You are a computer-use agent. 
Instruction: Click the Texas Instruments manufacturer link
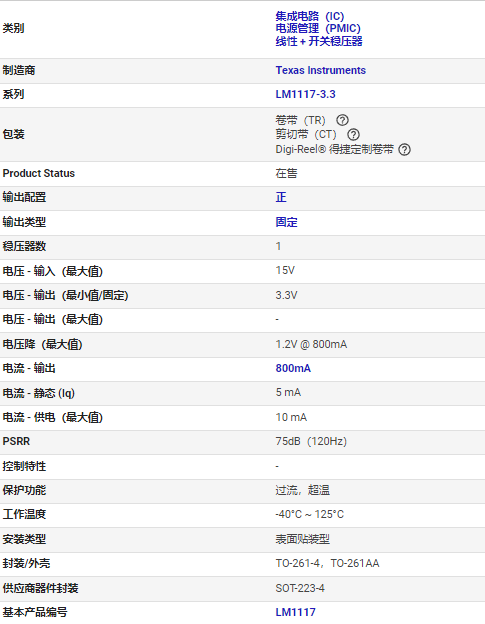(x=320, y=70)
